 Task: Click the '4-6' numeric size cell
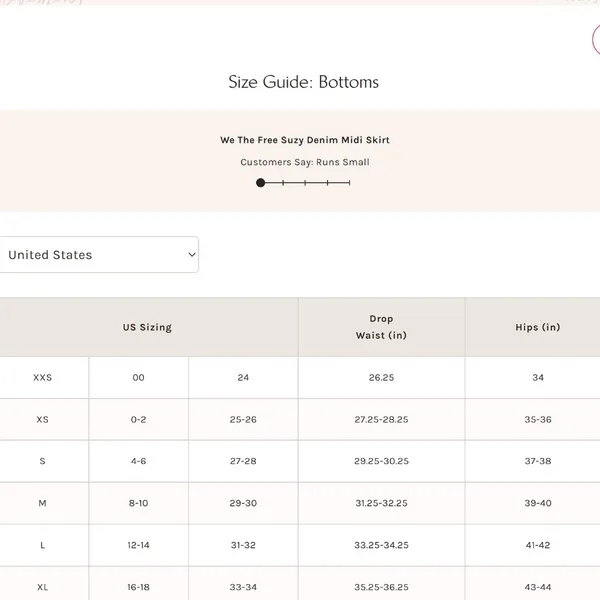[x=139, y=461]
